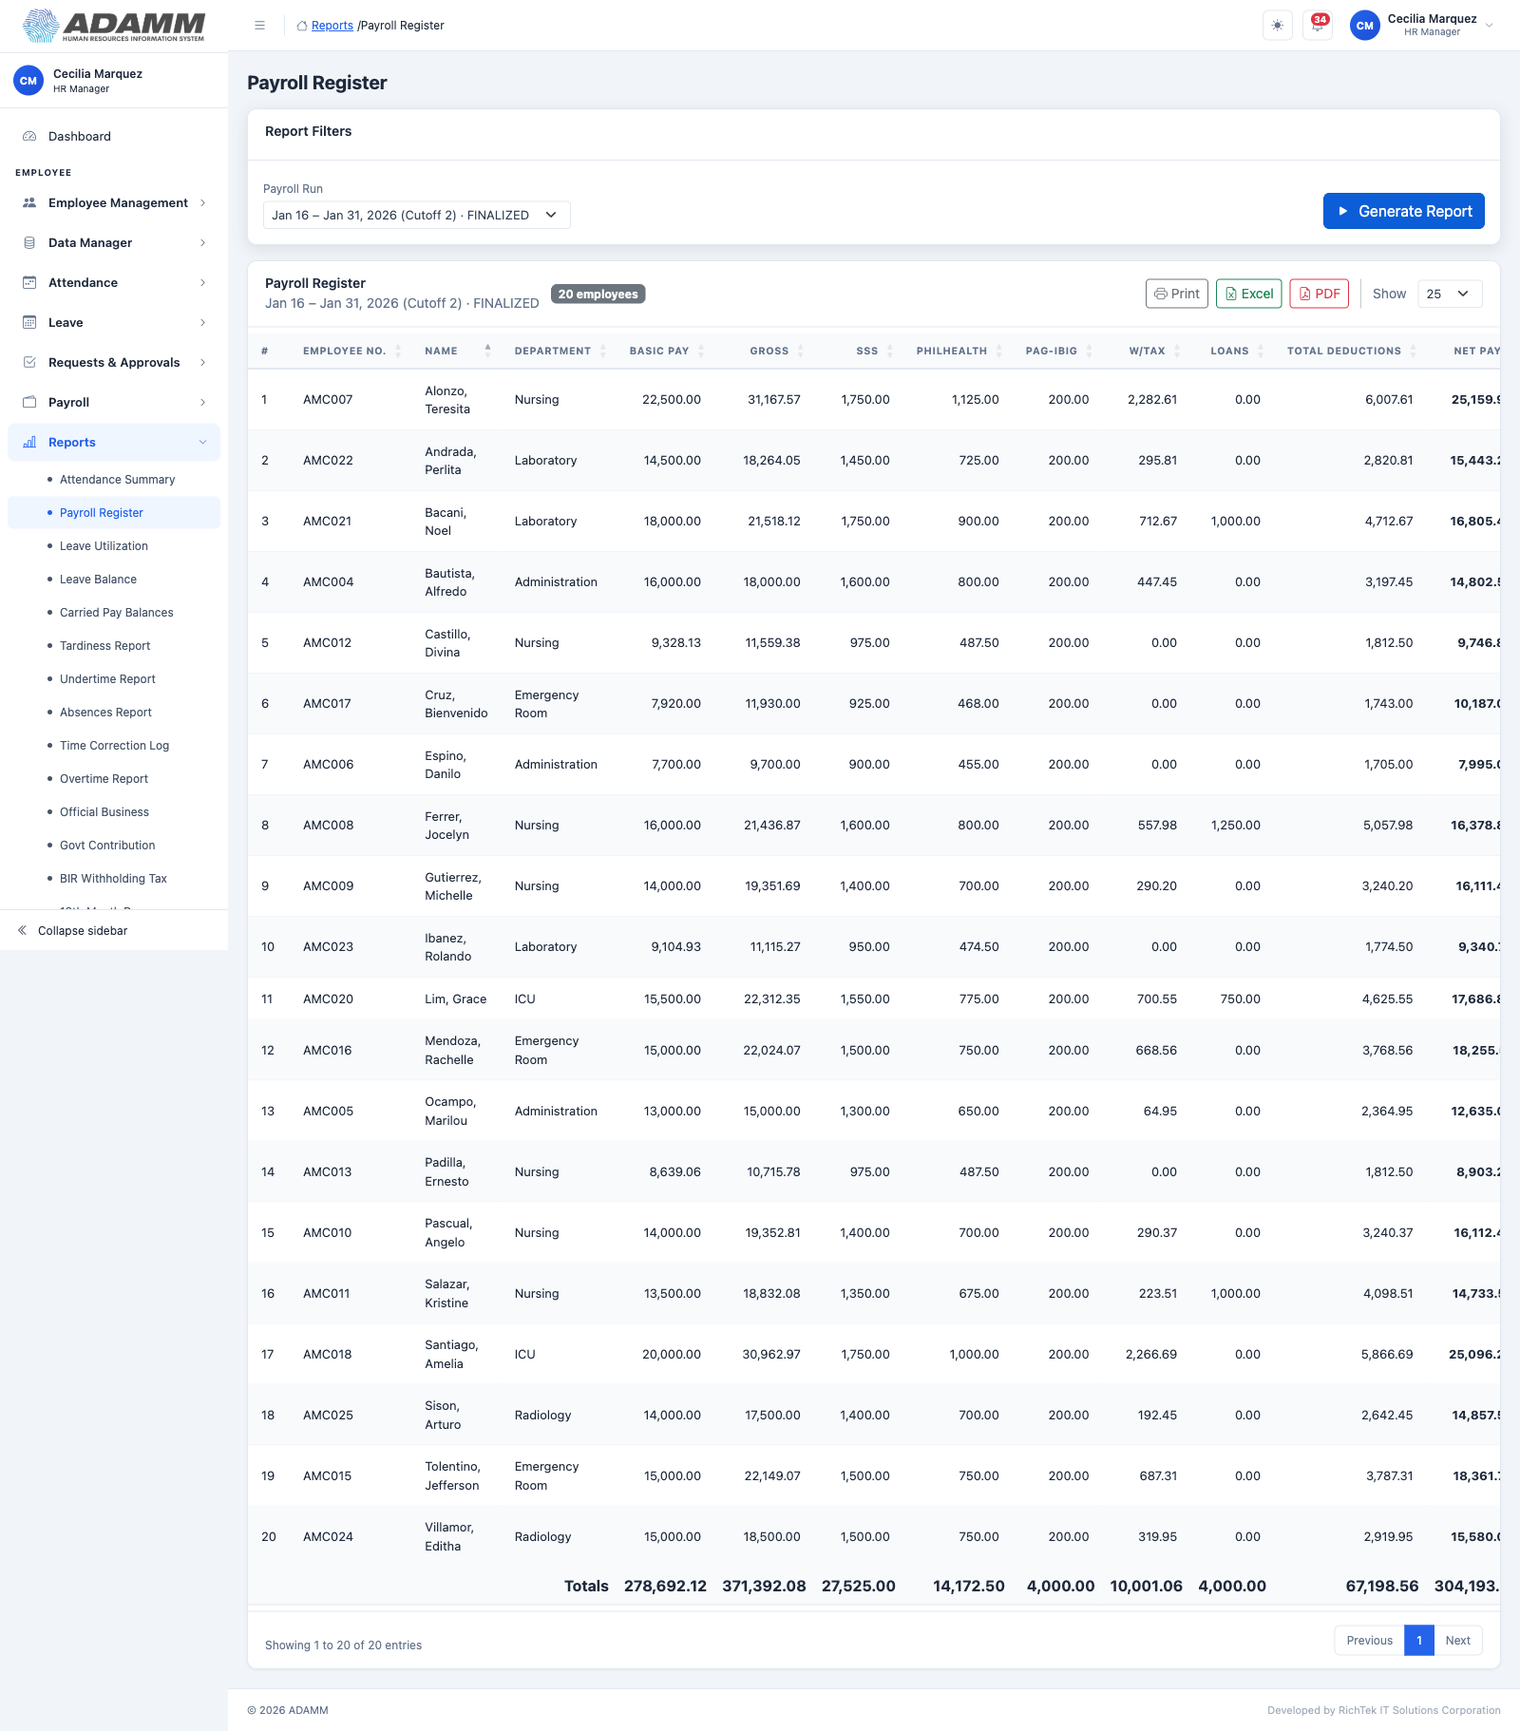The width and height of the screenshot is (1520, 1731).
Task: Open Govt Contribution report
Action: click(x=107, y=846)
